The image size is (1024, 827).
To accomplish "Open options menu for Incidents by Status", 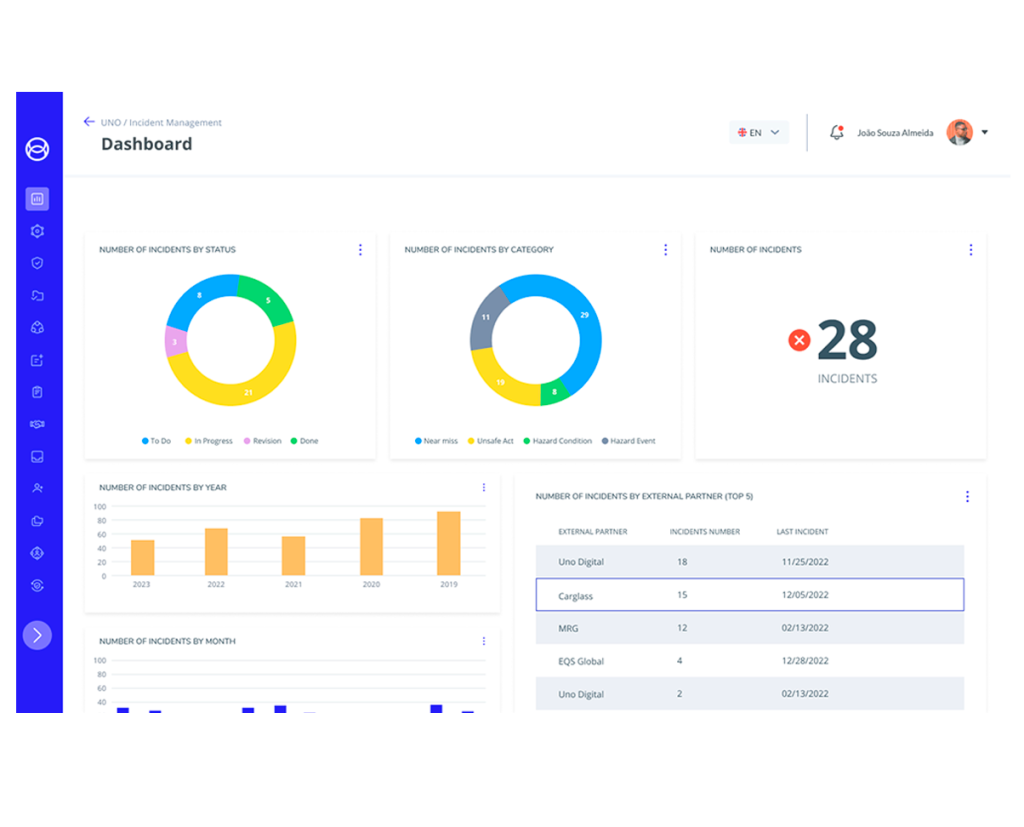I will pyautogui.click(x=360, y=250).
